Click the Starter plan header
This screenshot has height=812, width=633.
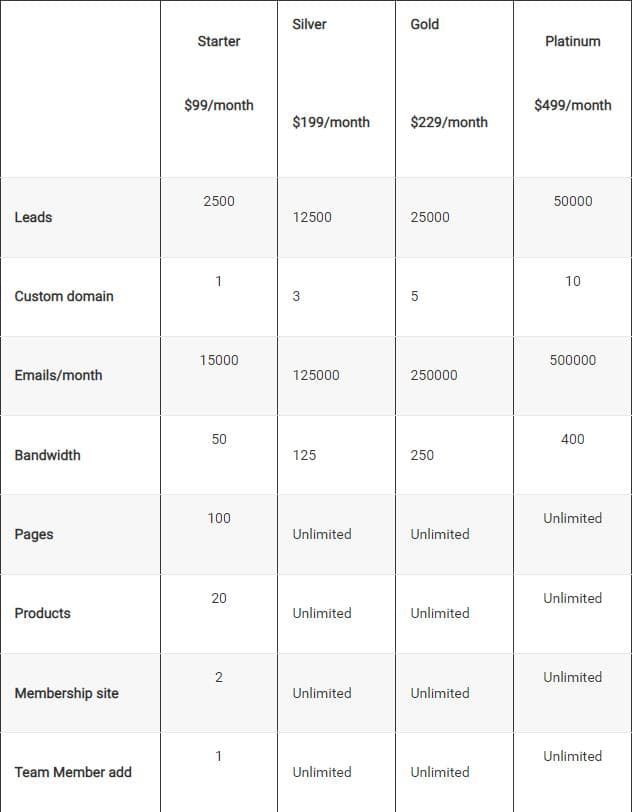(x=218, y=41)
